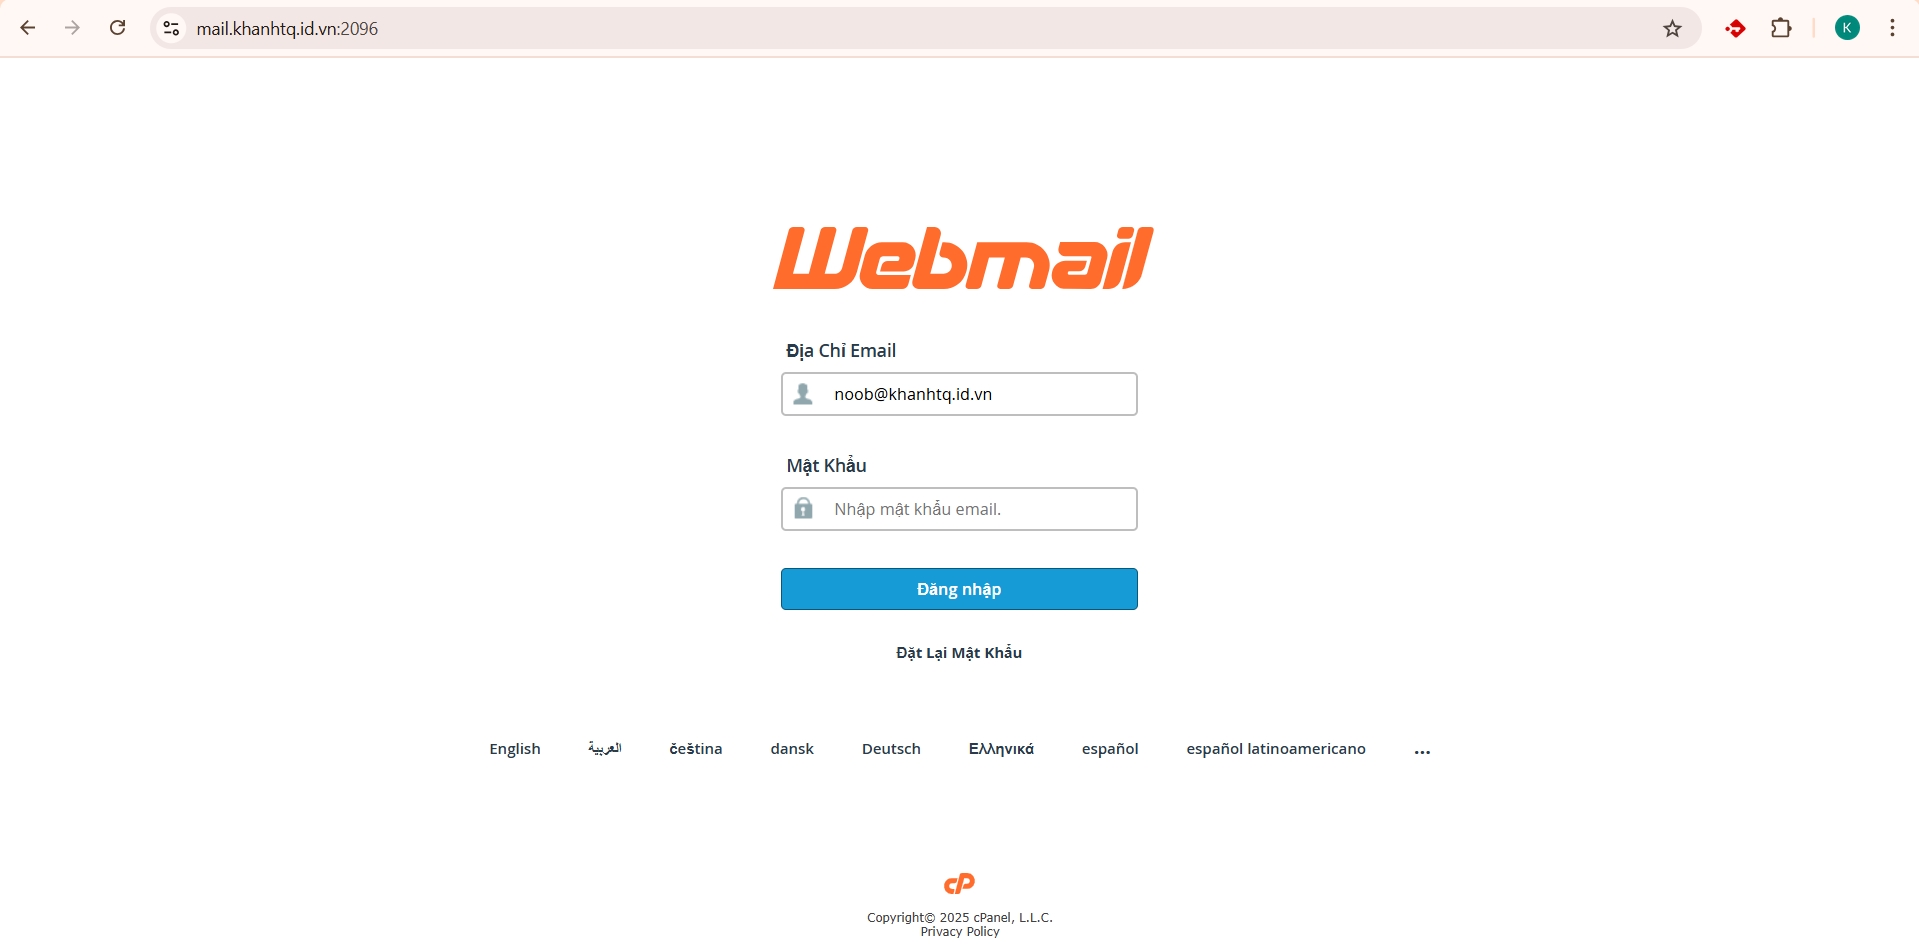
Task: Click the browser back arrow
Action: point(28,28)
